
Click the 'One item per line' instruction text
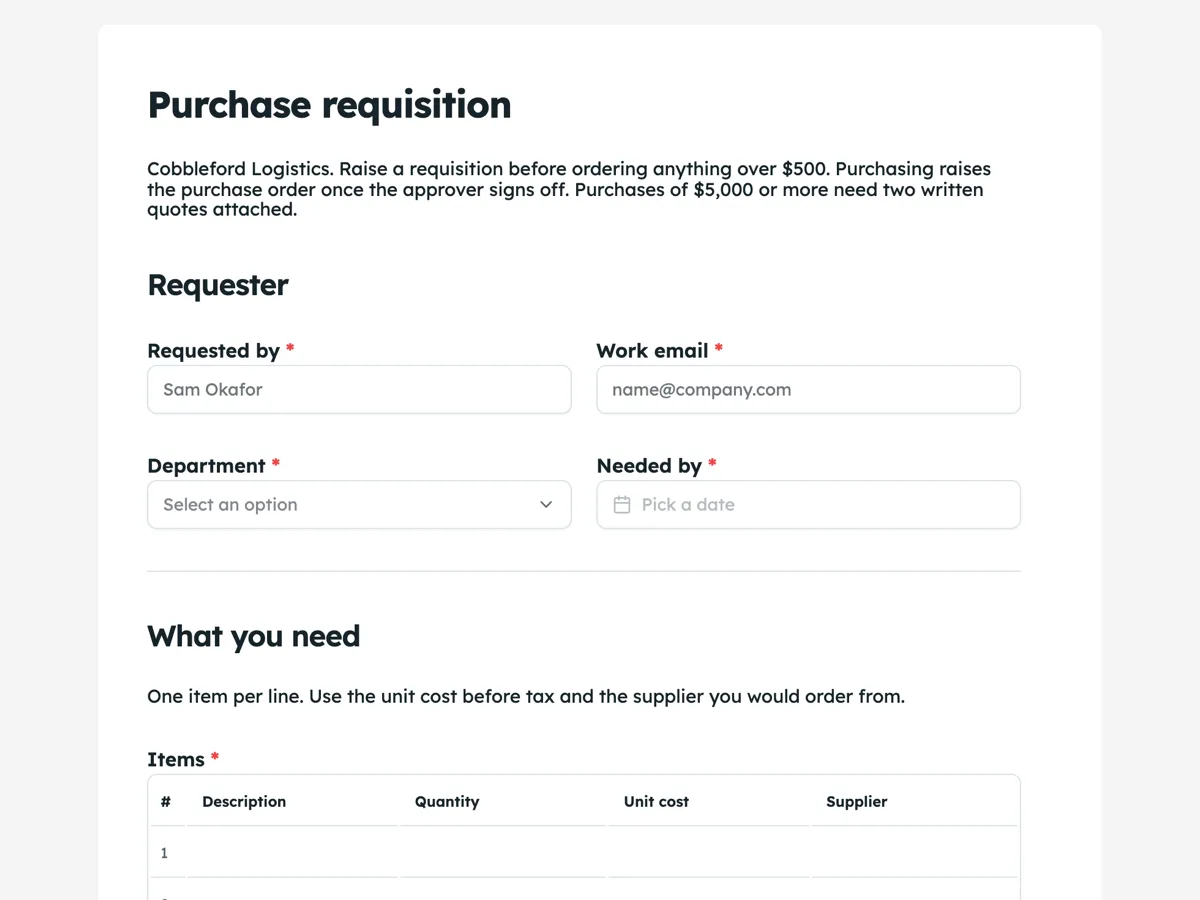(526, 696)
